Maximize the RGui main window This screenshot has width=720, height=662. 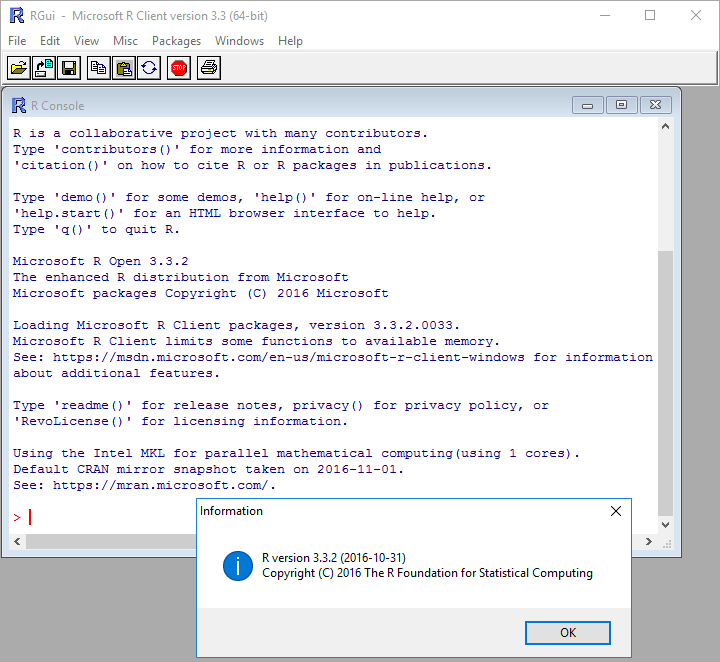tap(650, 15)
